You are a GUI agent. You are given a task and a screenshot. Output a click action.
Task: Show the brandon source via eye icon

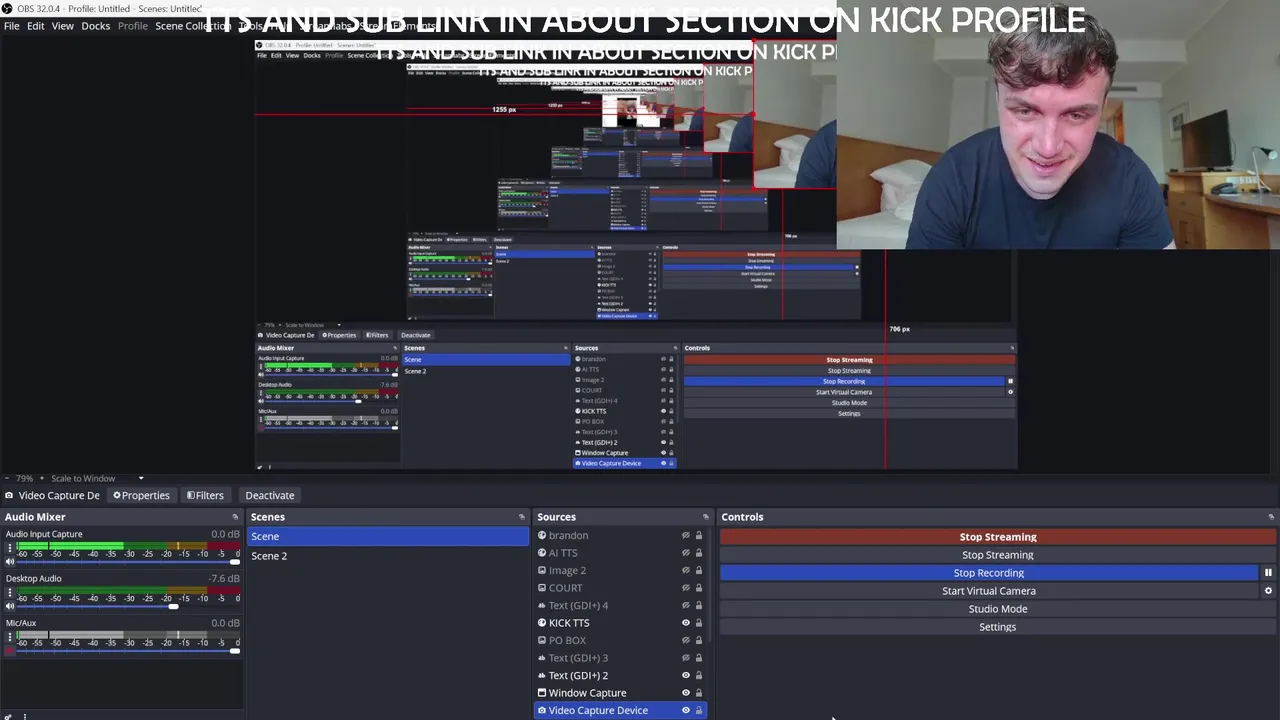(686, 536)
